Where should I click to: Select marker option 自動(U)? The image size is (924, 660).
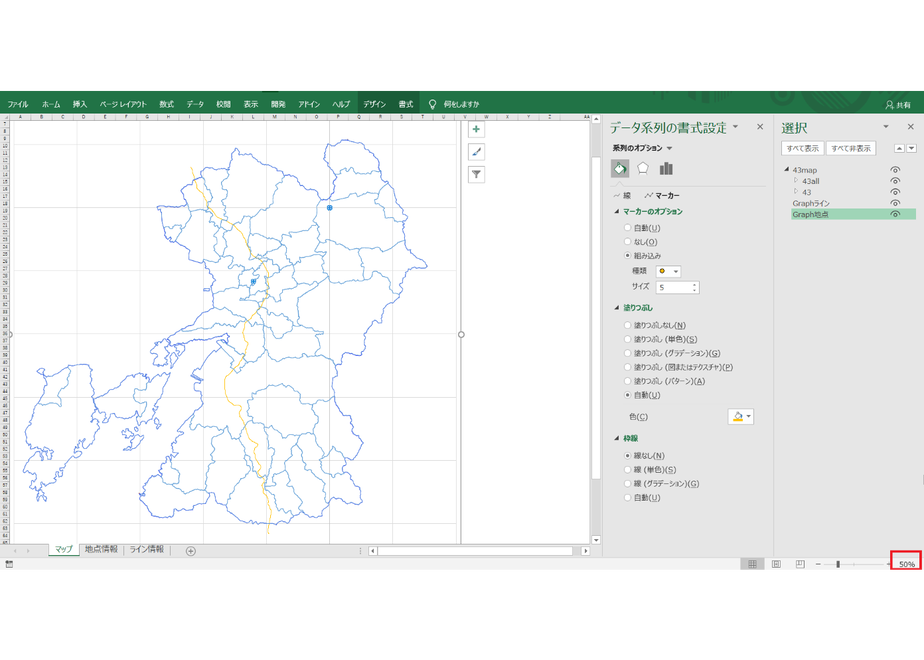[x=628, y=227]
